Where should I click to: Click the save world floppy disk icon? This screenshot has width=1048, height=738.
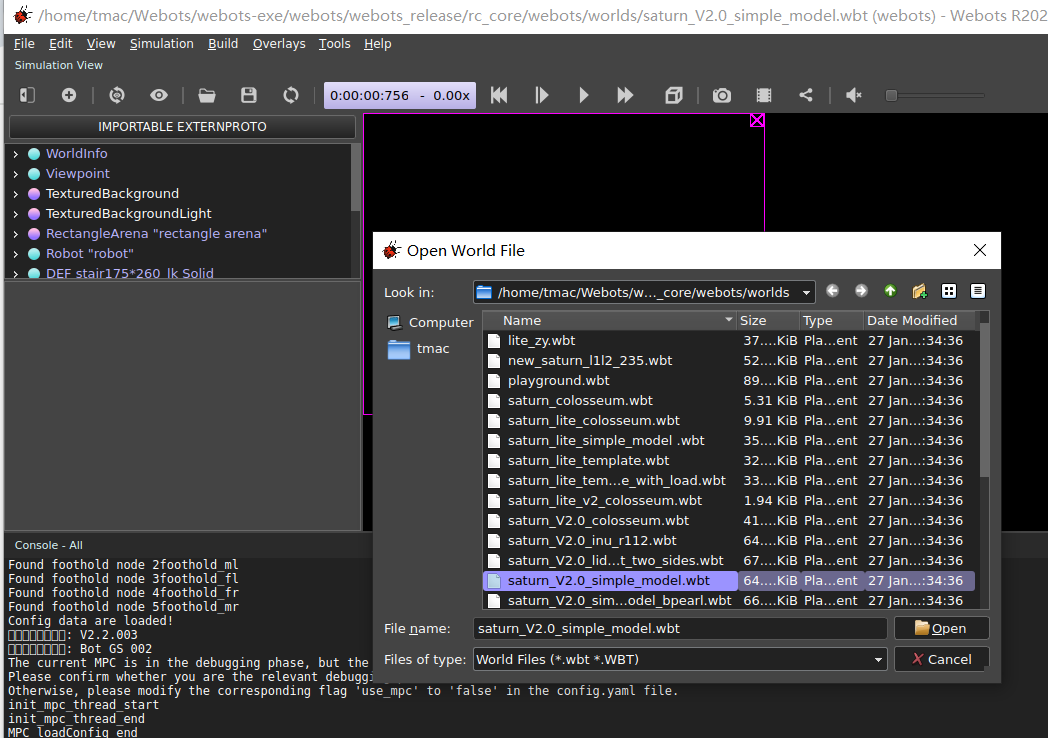249,96
